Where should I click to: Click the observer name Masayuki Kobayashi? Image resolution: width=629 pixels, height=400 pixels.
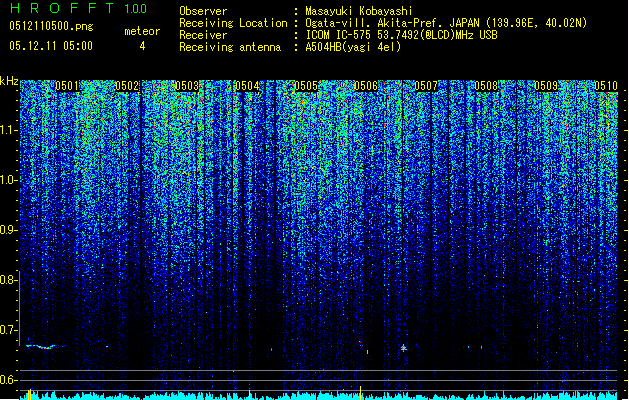359,11
